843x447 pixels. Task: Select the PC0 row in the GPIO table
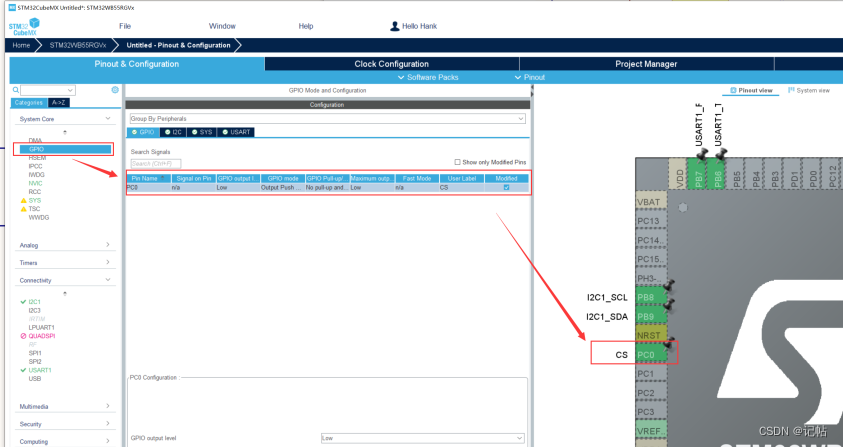pyautogui.click(x=327, y=188)
